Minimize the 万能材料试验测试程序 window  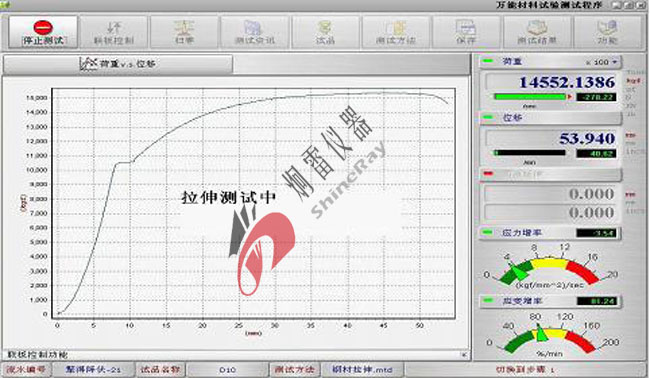(617, 5)
